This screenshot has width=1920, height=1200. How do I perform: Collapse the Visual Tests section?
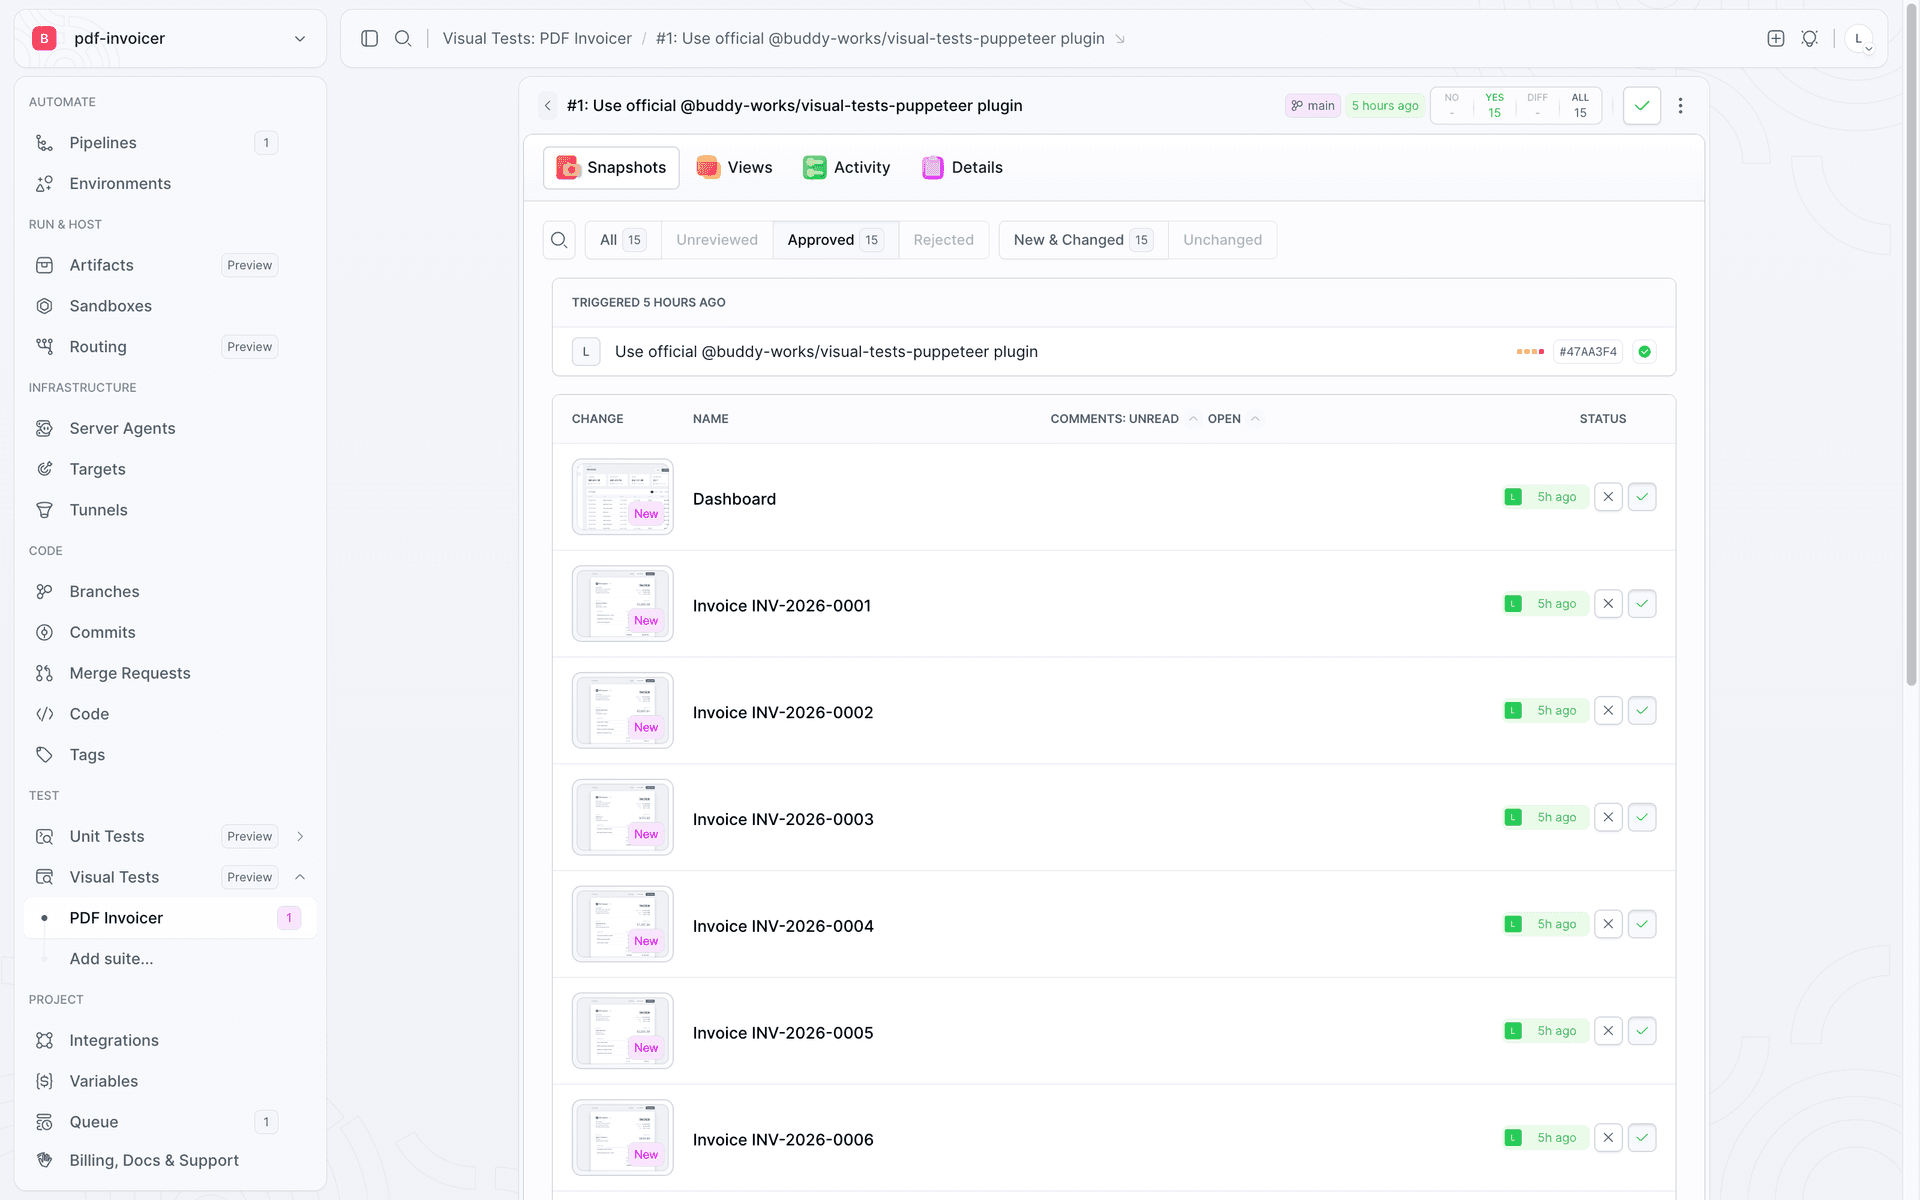300,877
